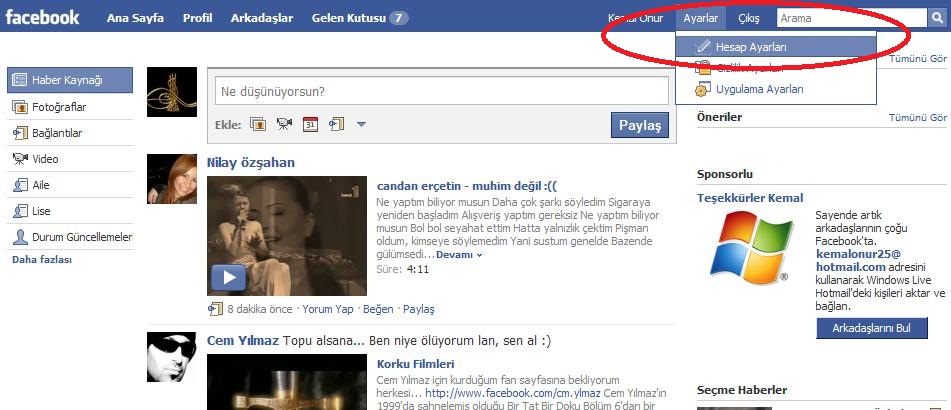Click the Sponsorlu heading

(725, 174)
